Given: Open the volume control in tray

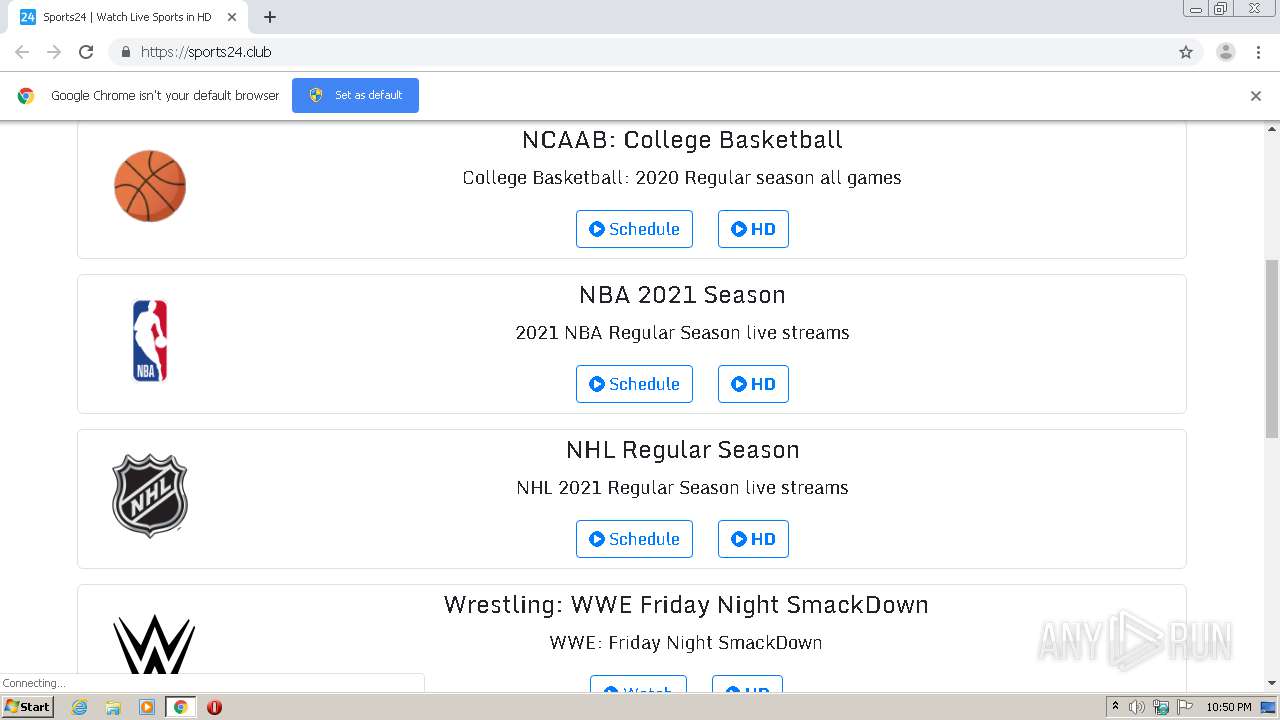Looking at the screenshot, I should click(x=1137, y=707).
